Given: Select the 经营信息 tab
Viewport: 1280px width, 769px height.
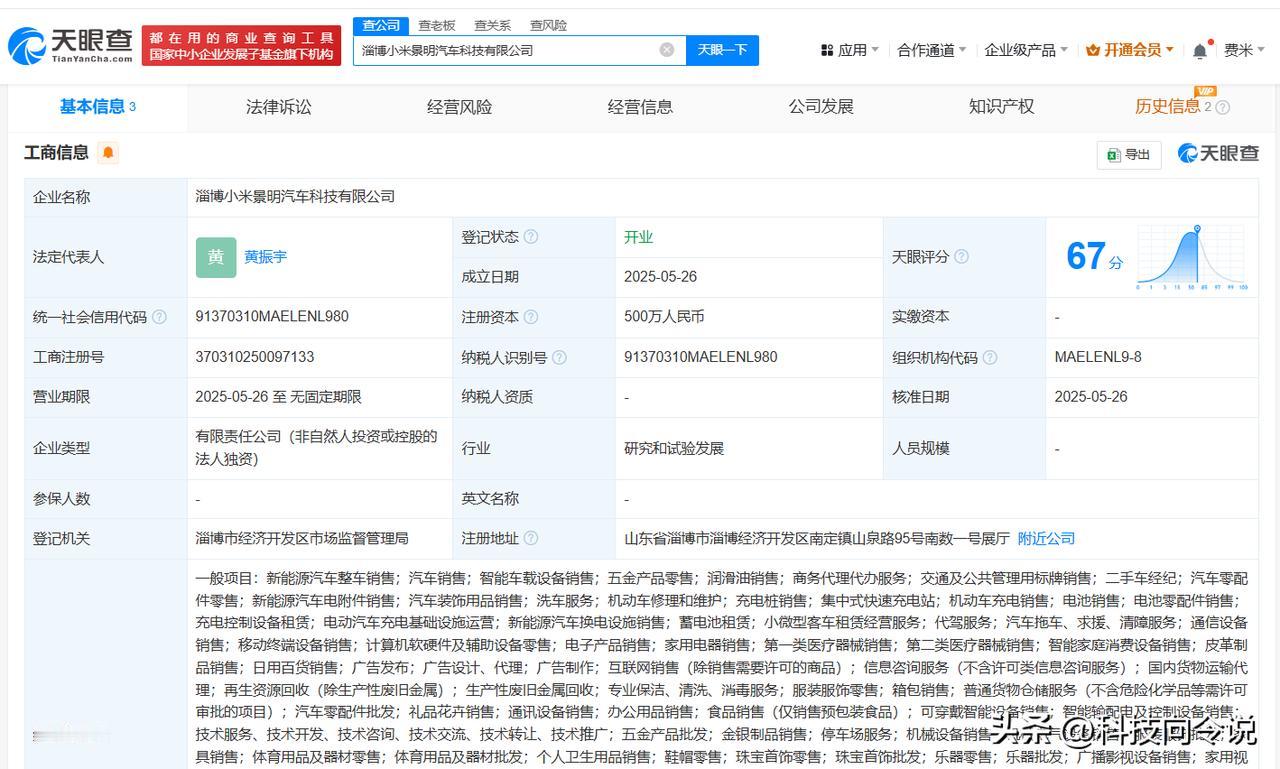Looking at the screenshot, I should coord(640,107).
